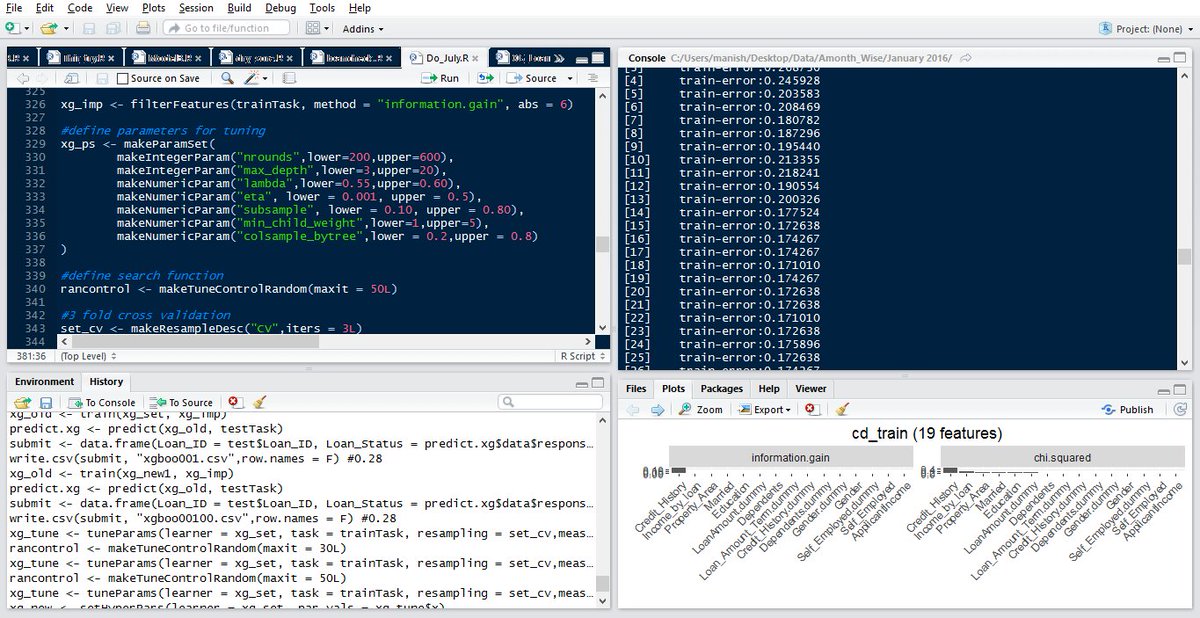
Task: Click the Save All icon in main toolbar
Action: [111, 28]
